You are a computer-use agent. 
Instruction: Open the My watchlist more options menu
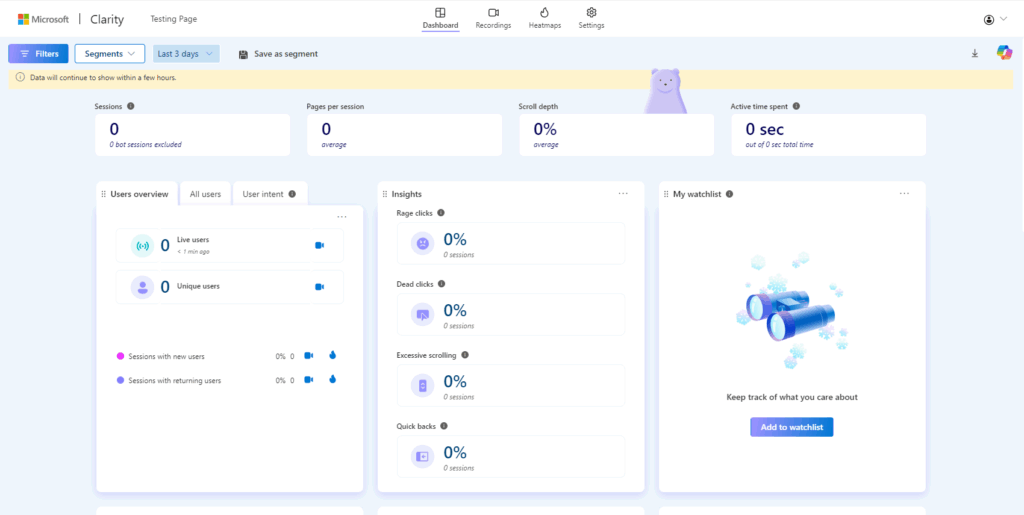point(904,194)
